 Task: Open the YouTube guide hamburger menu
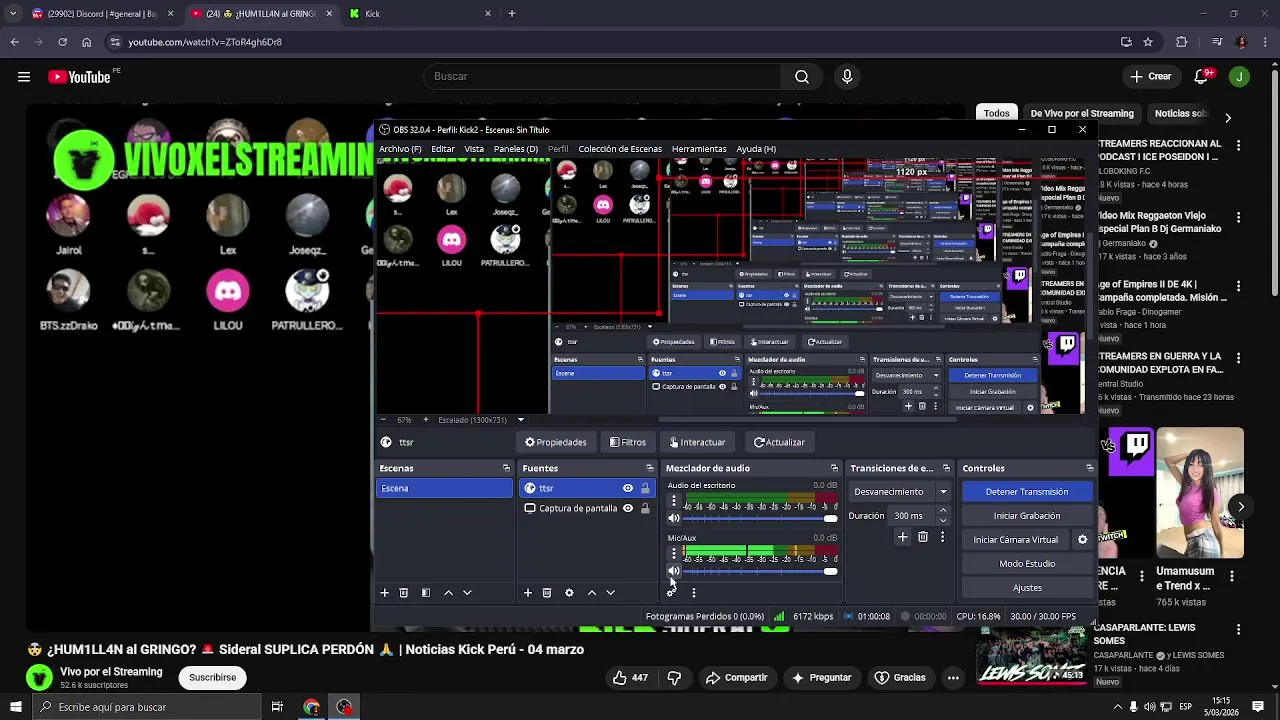pyautogui.click(x=23, y=77)
